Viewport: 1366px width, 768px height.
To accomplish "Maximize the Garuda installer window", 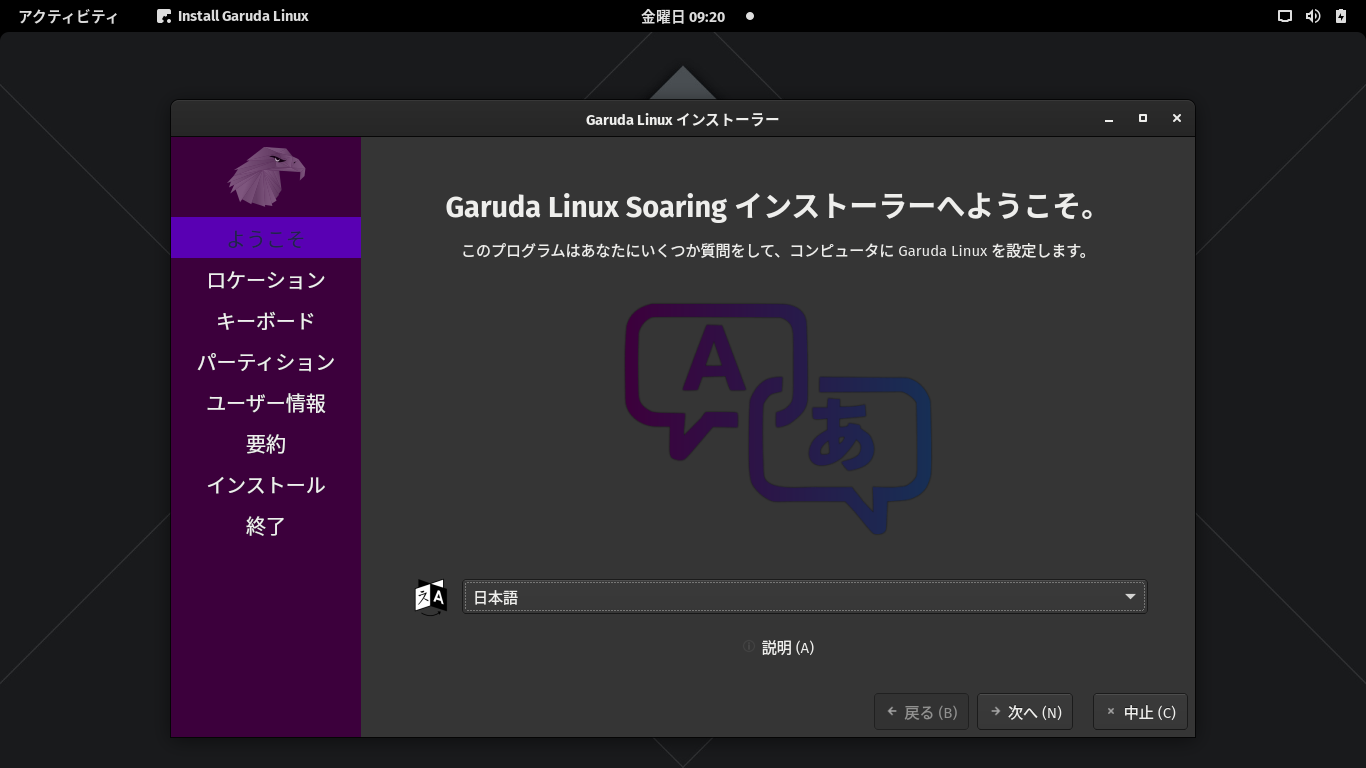I will coord(1143,119).
